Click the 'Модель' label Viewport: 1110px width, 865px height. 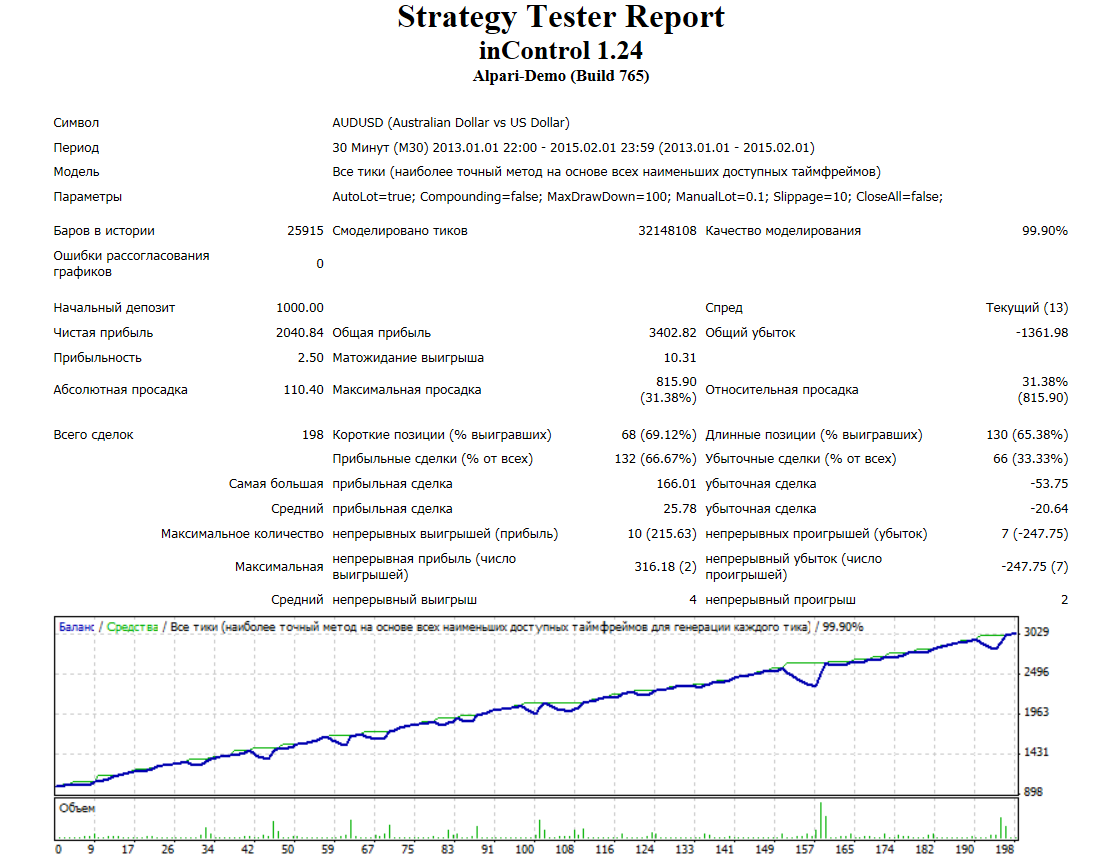point(76,172)
